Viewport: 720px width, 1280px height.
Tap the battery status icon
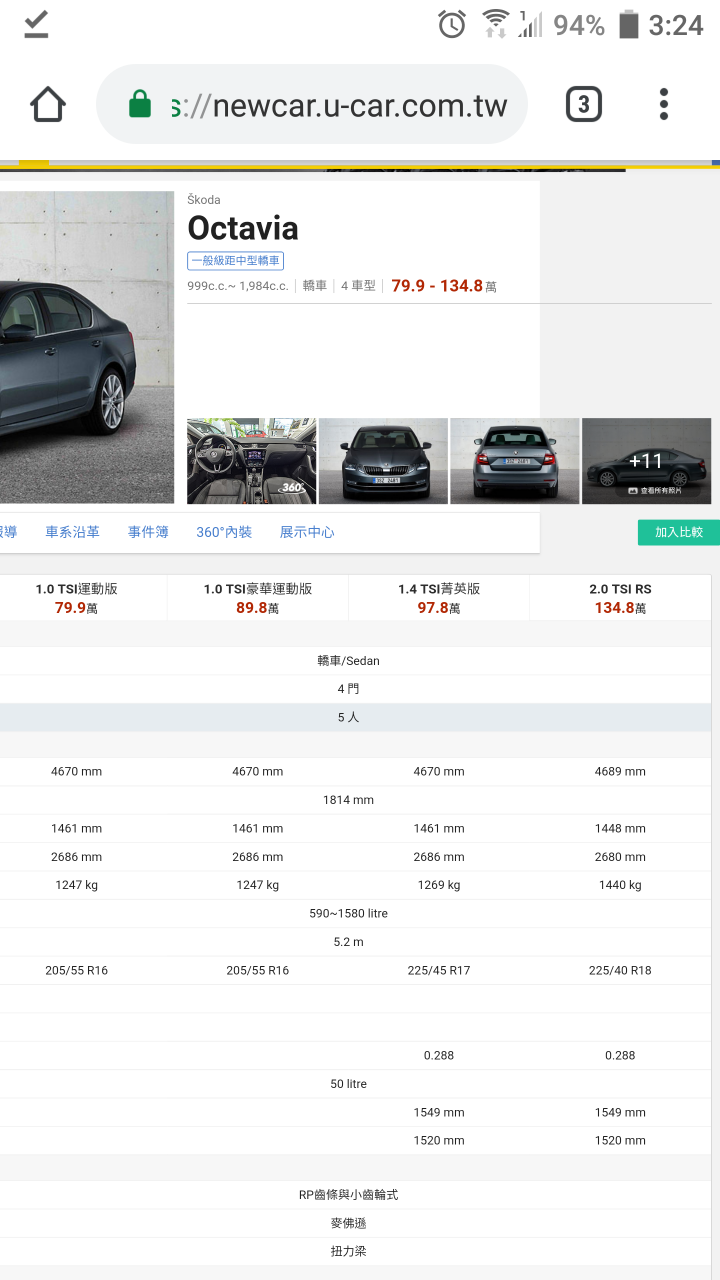[628, 24]
